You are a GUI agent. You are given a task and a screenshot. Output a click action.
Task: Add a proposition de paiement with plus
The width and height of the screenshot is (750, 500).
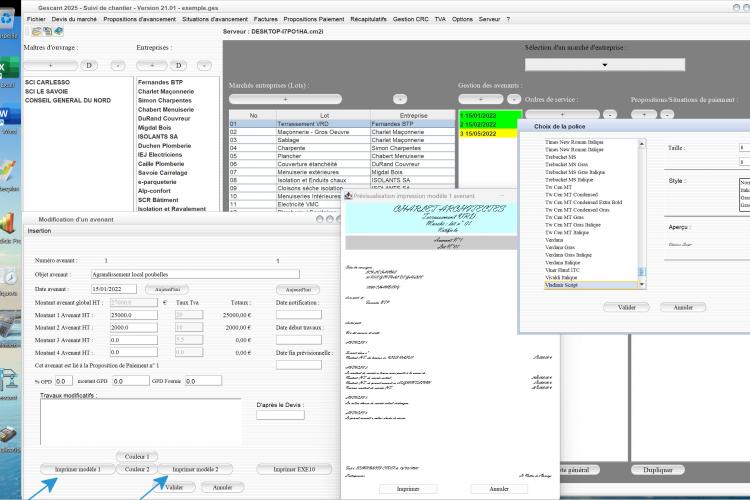click(x=644, y=114)
